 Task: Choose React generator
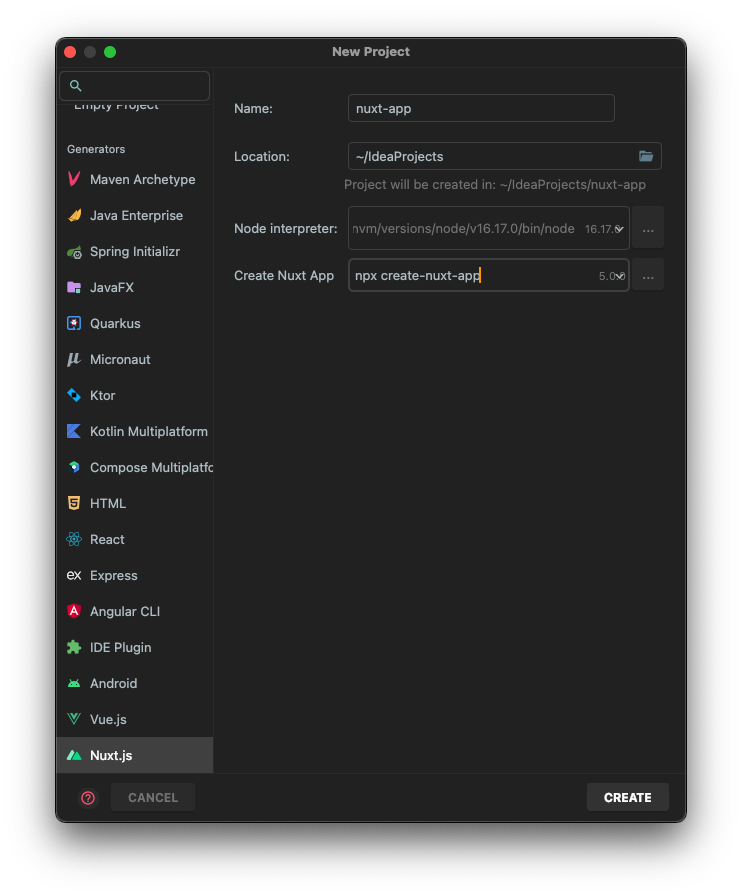(x=135, y=539)
